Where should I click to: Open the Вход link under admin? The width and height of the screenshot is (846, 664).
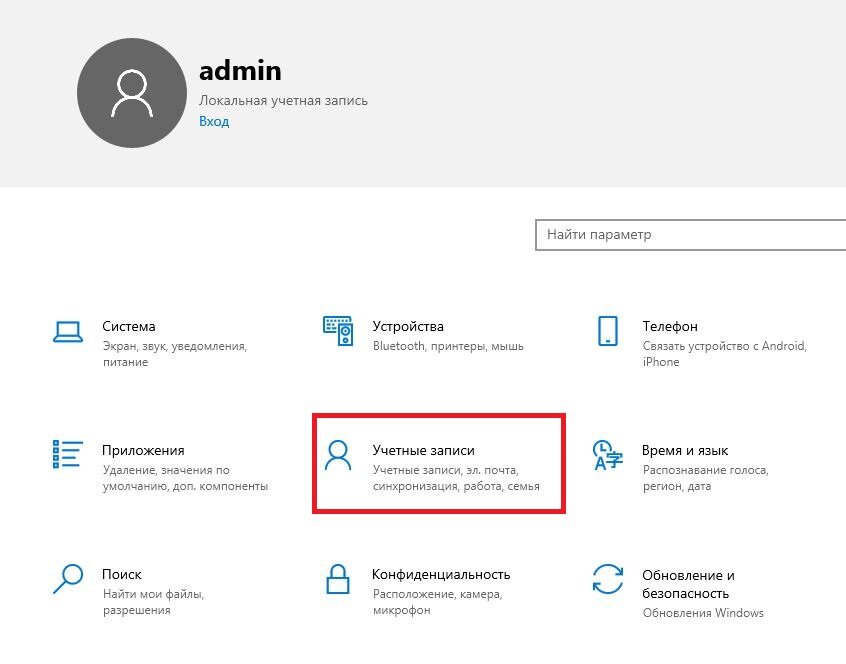click(x=216, y=120)
